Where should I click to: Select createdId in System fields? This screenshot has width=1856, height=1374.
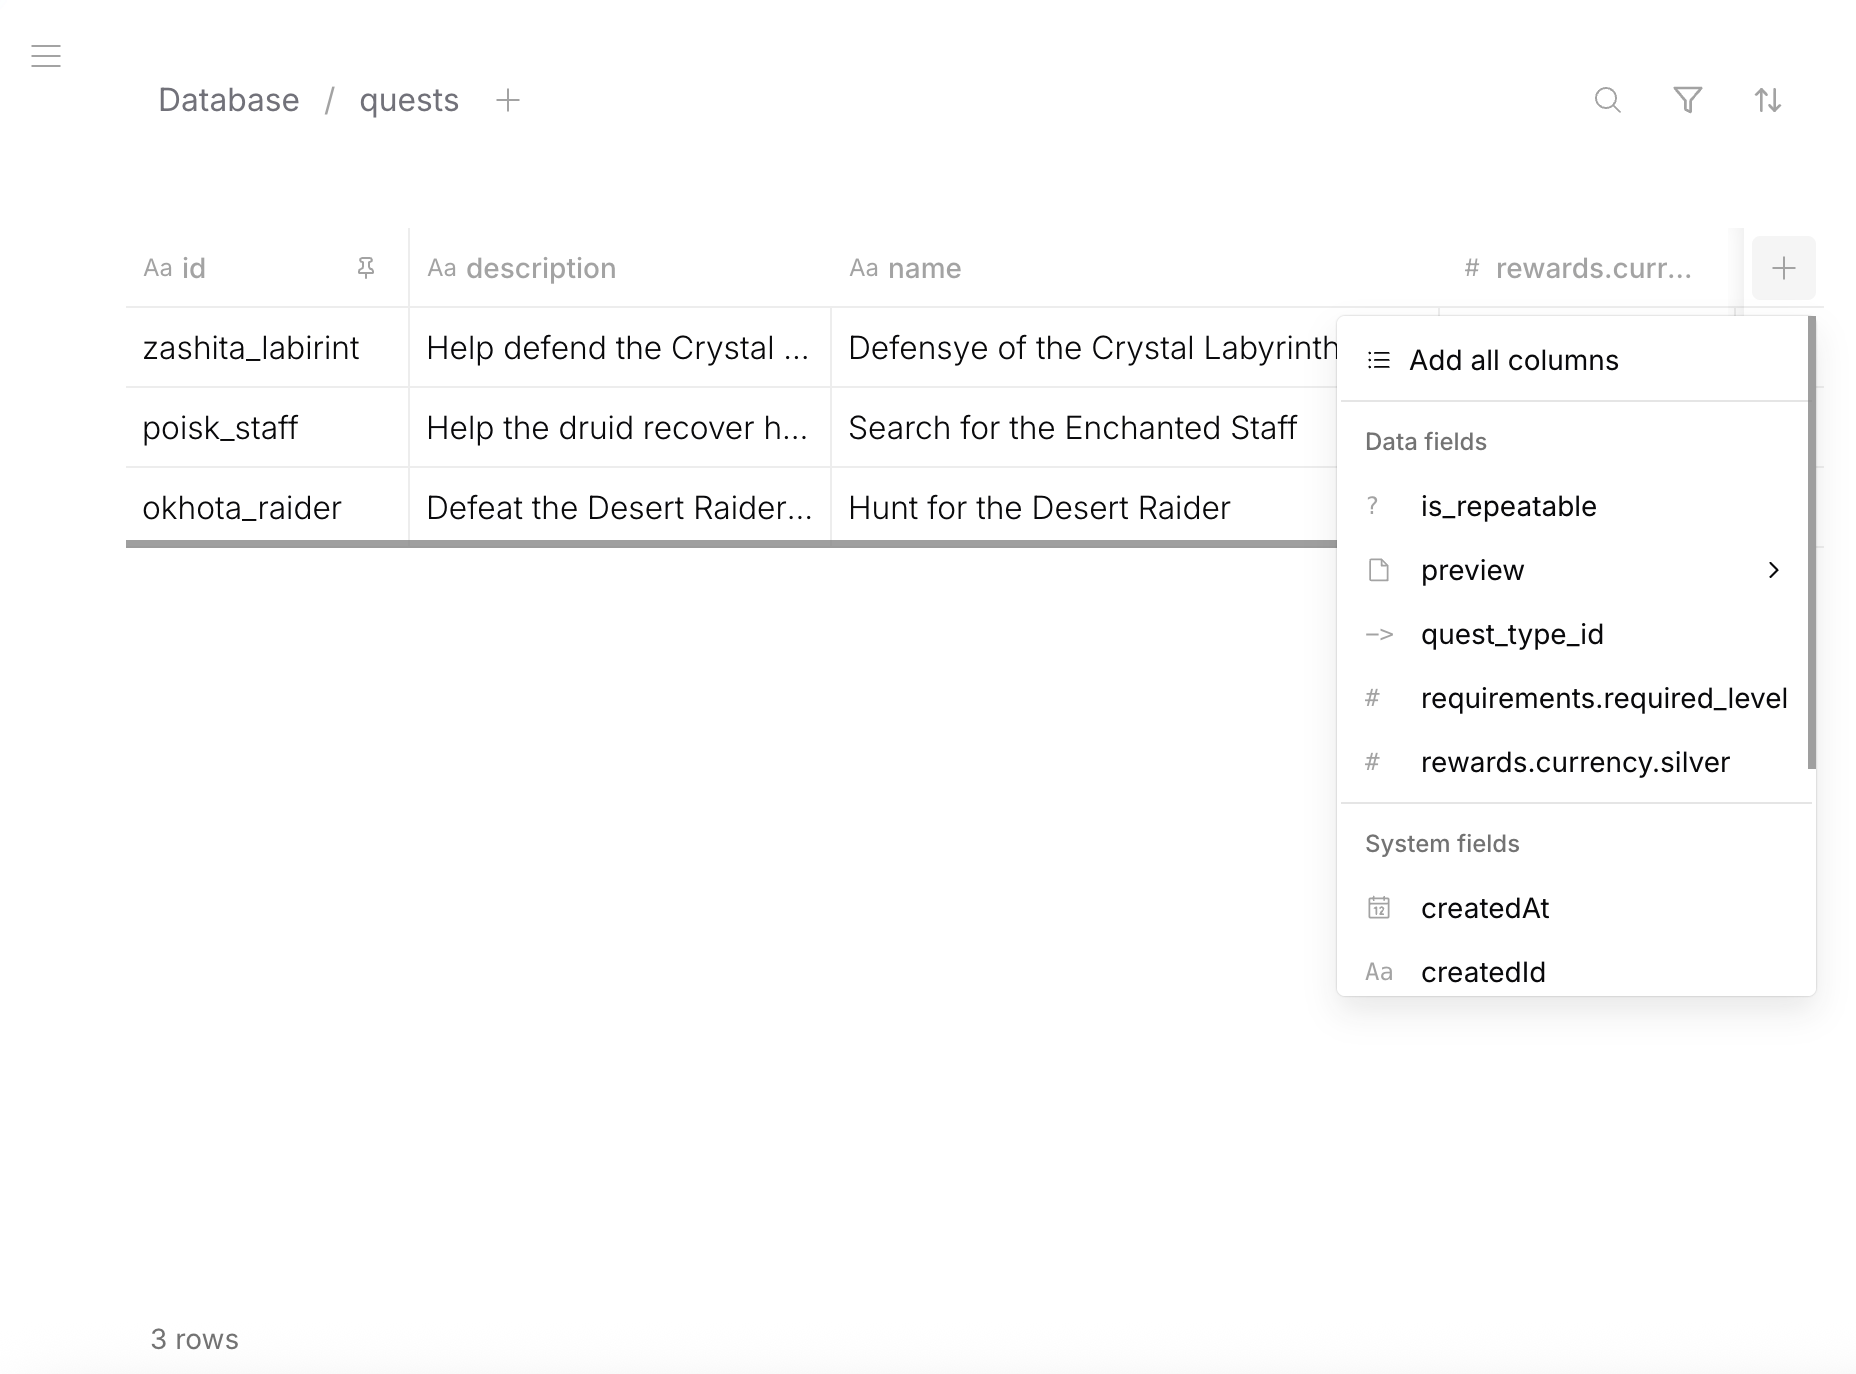[1483, 971]
